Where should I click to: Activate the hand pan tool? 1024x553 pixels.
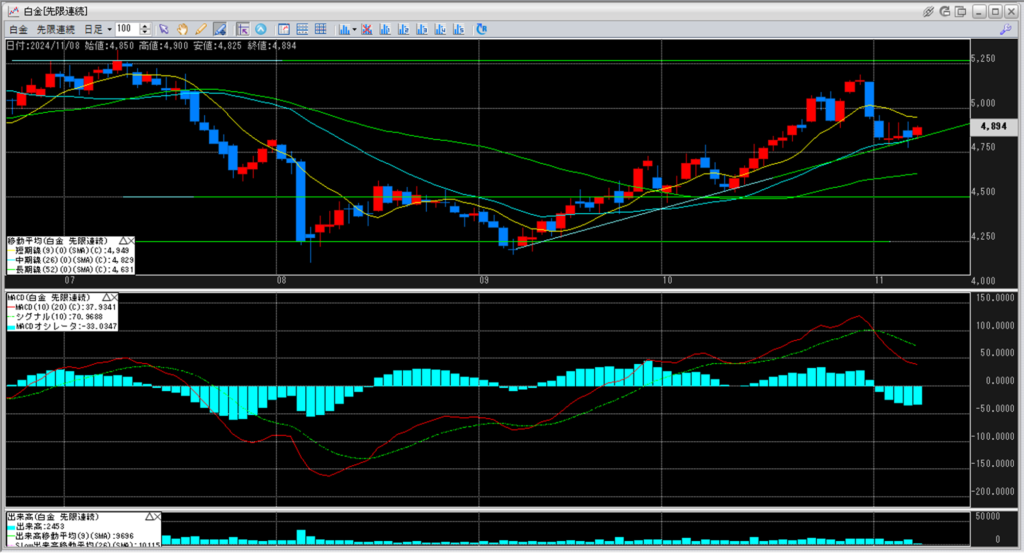click(x=183, y=29)
